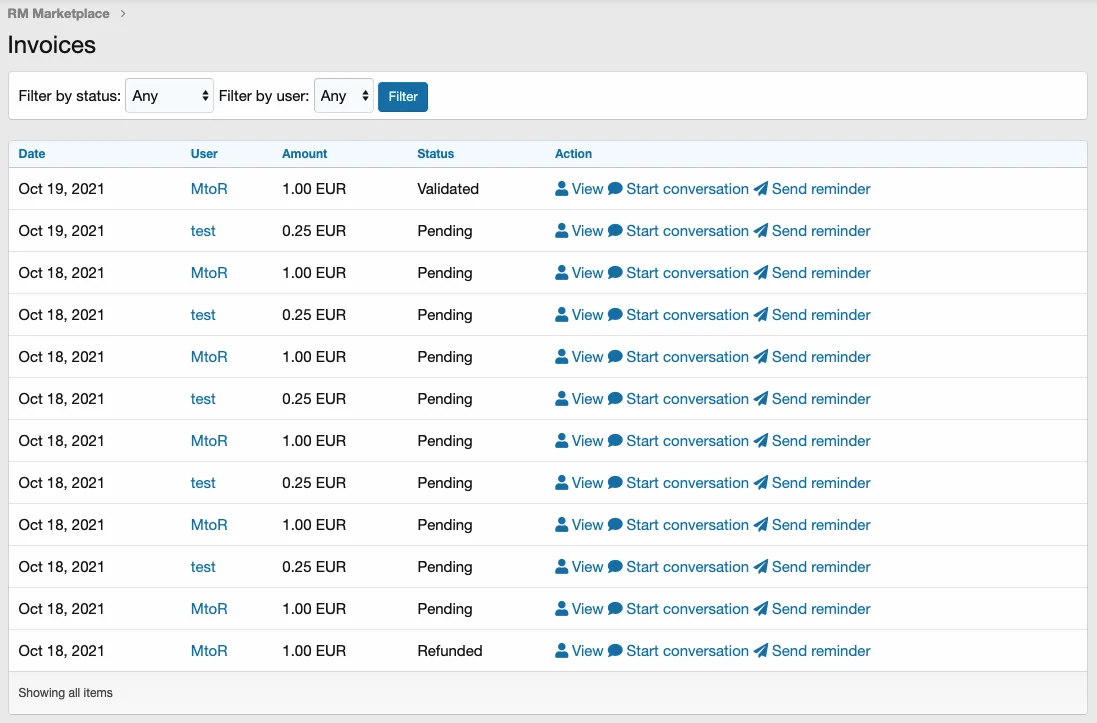Sort table by Status column header
The image size is (1097, 723).
[x=435, y=154]
